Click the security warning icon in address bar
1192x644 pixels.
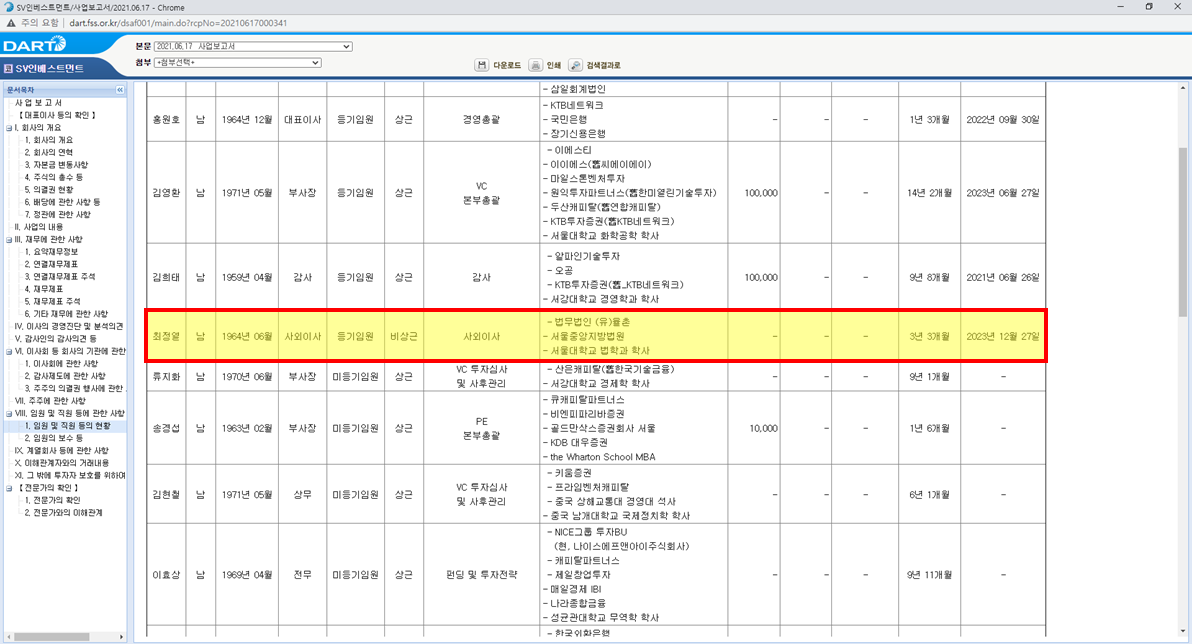point(11,23)
